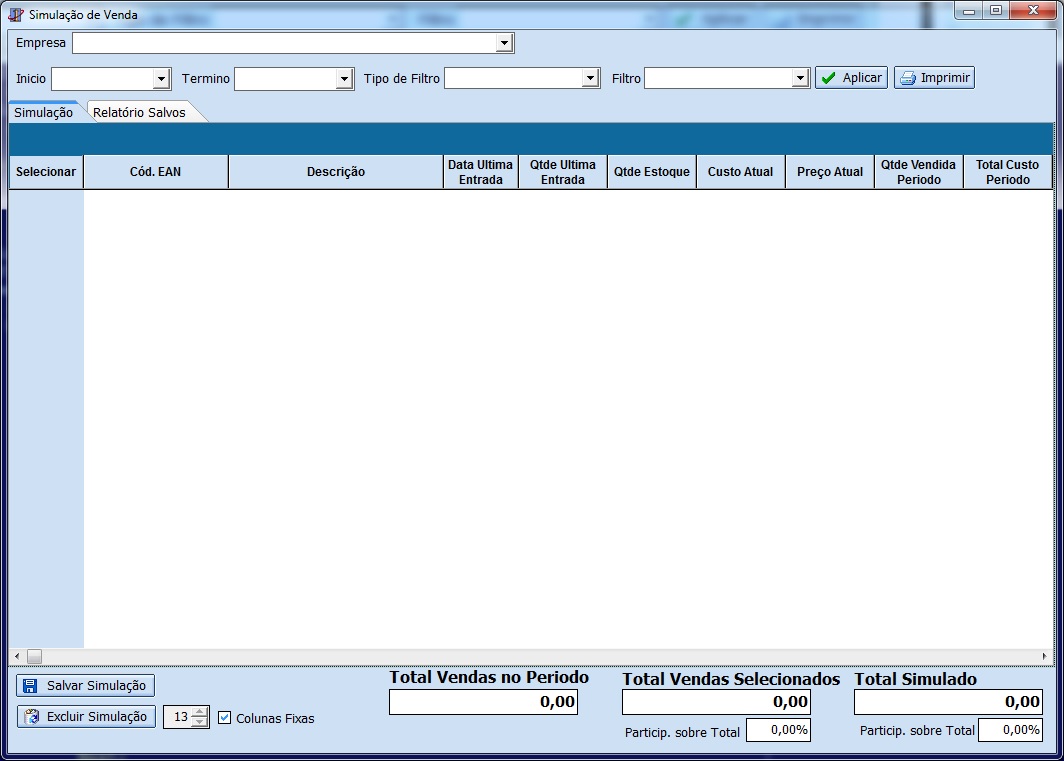This screenshot has height=761, width=1064.
Task: Expand the Tipo de Filtro dropdown
Action: [x=590, y=79]
